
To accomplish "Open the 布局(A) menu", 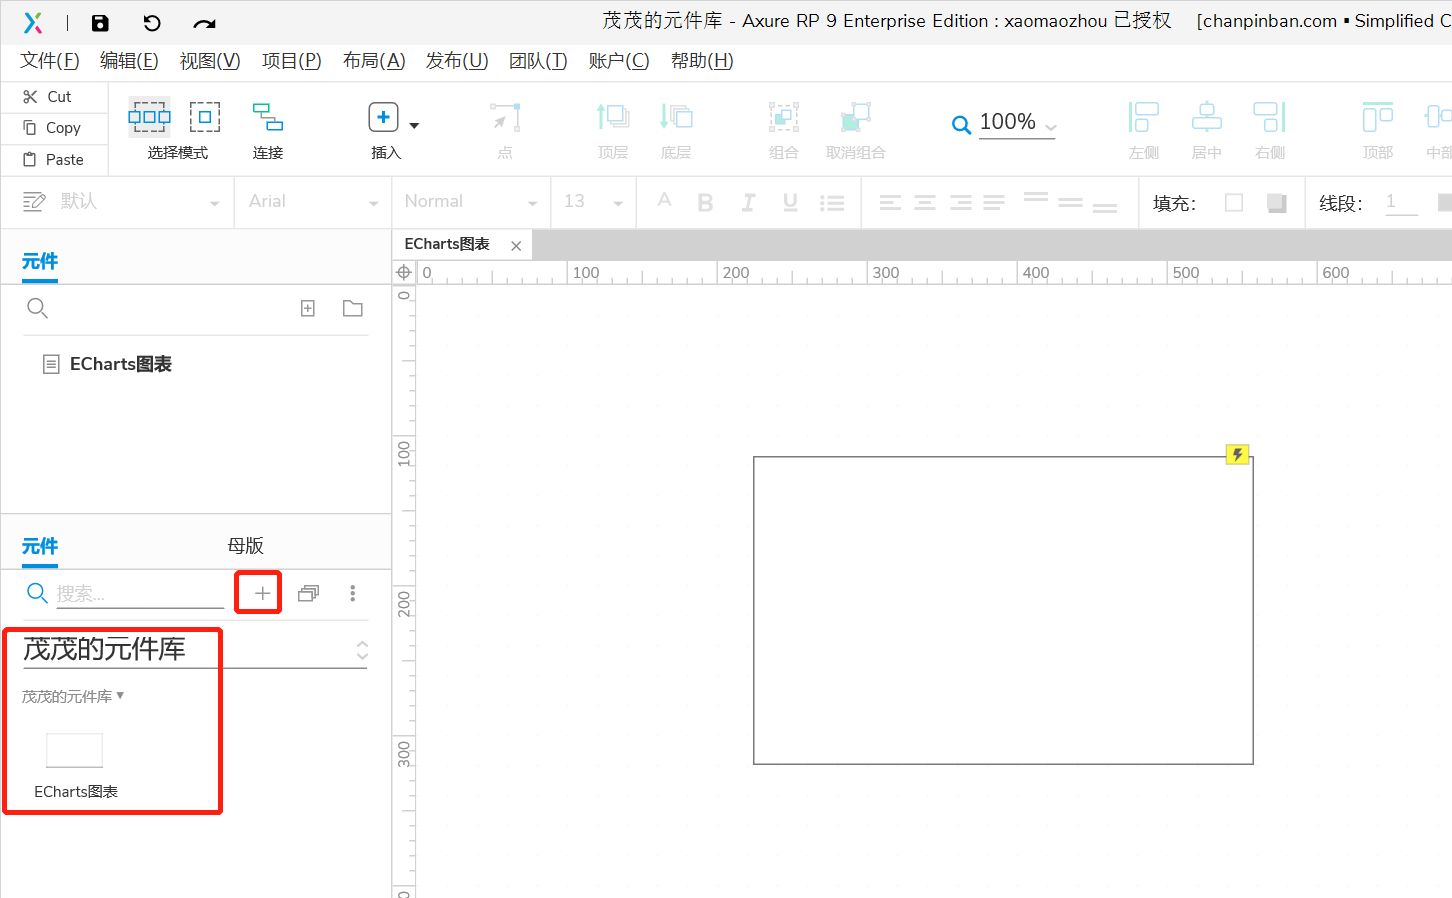I will pos(374,61).
